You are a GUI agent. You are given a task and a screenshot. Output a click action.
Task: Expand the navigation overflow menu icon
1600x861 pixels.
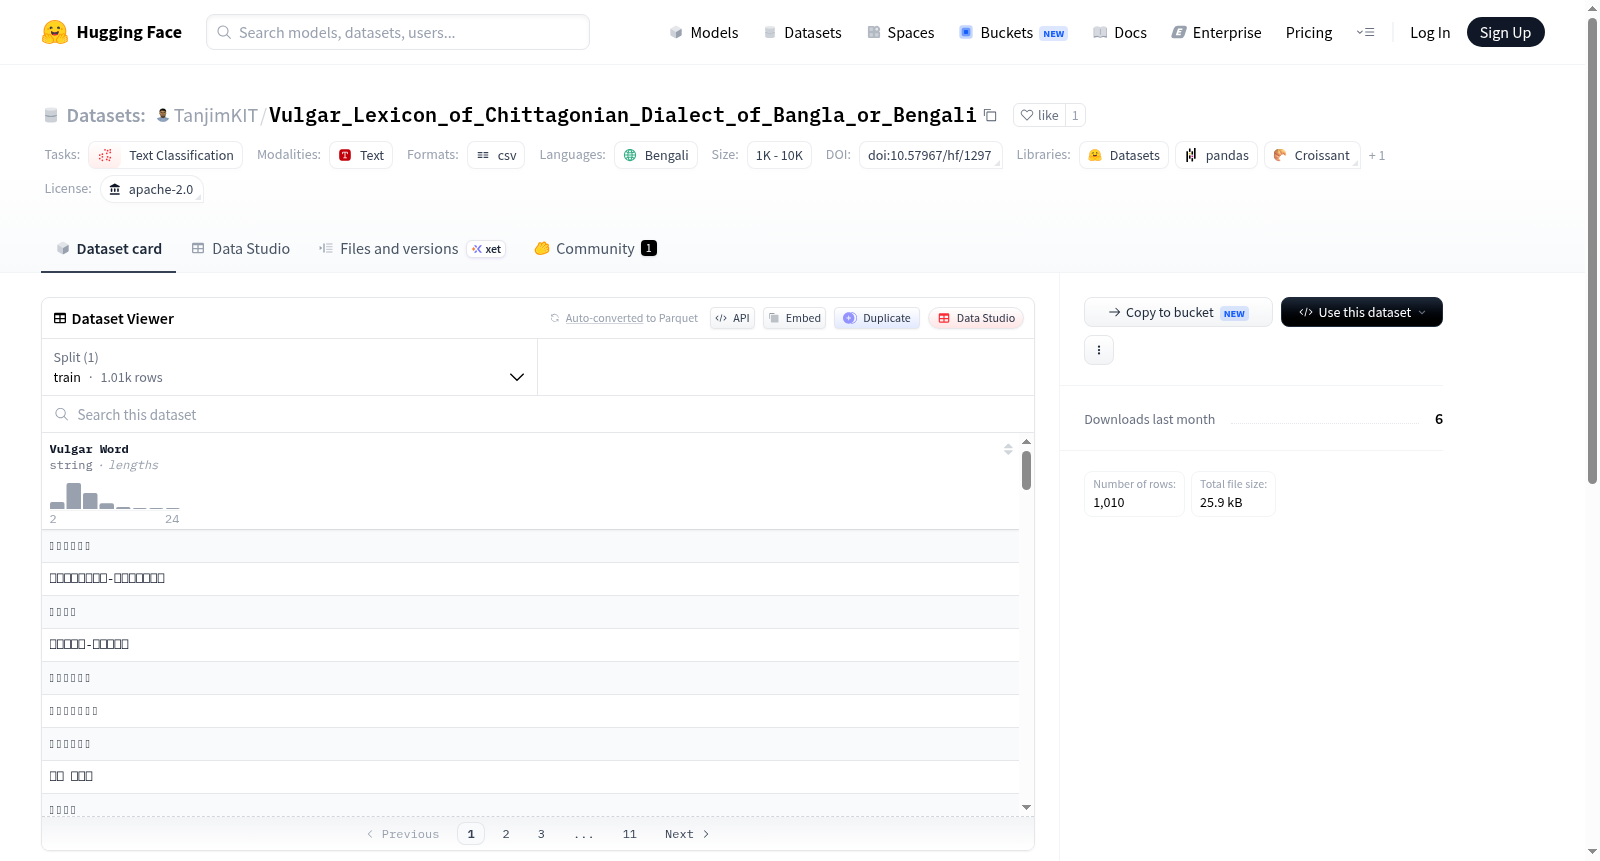1365,32
